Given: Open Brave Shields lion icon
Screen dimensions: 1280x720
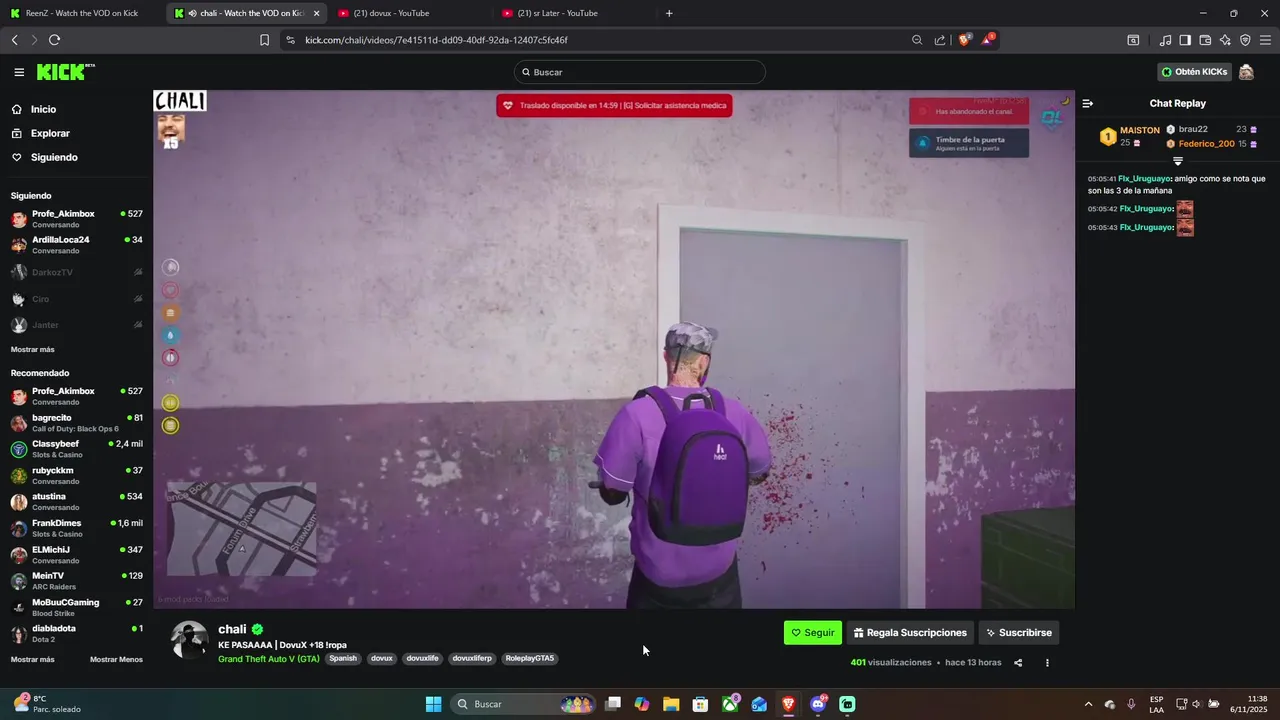Looking at the screenshot, I should click(x=965, y=40).
